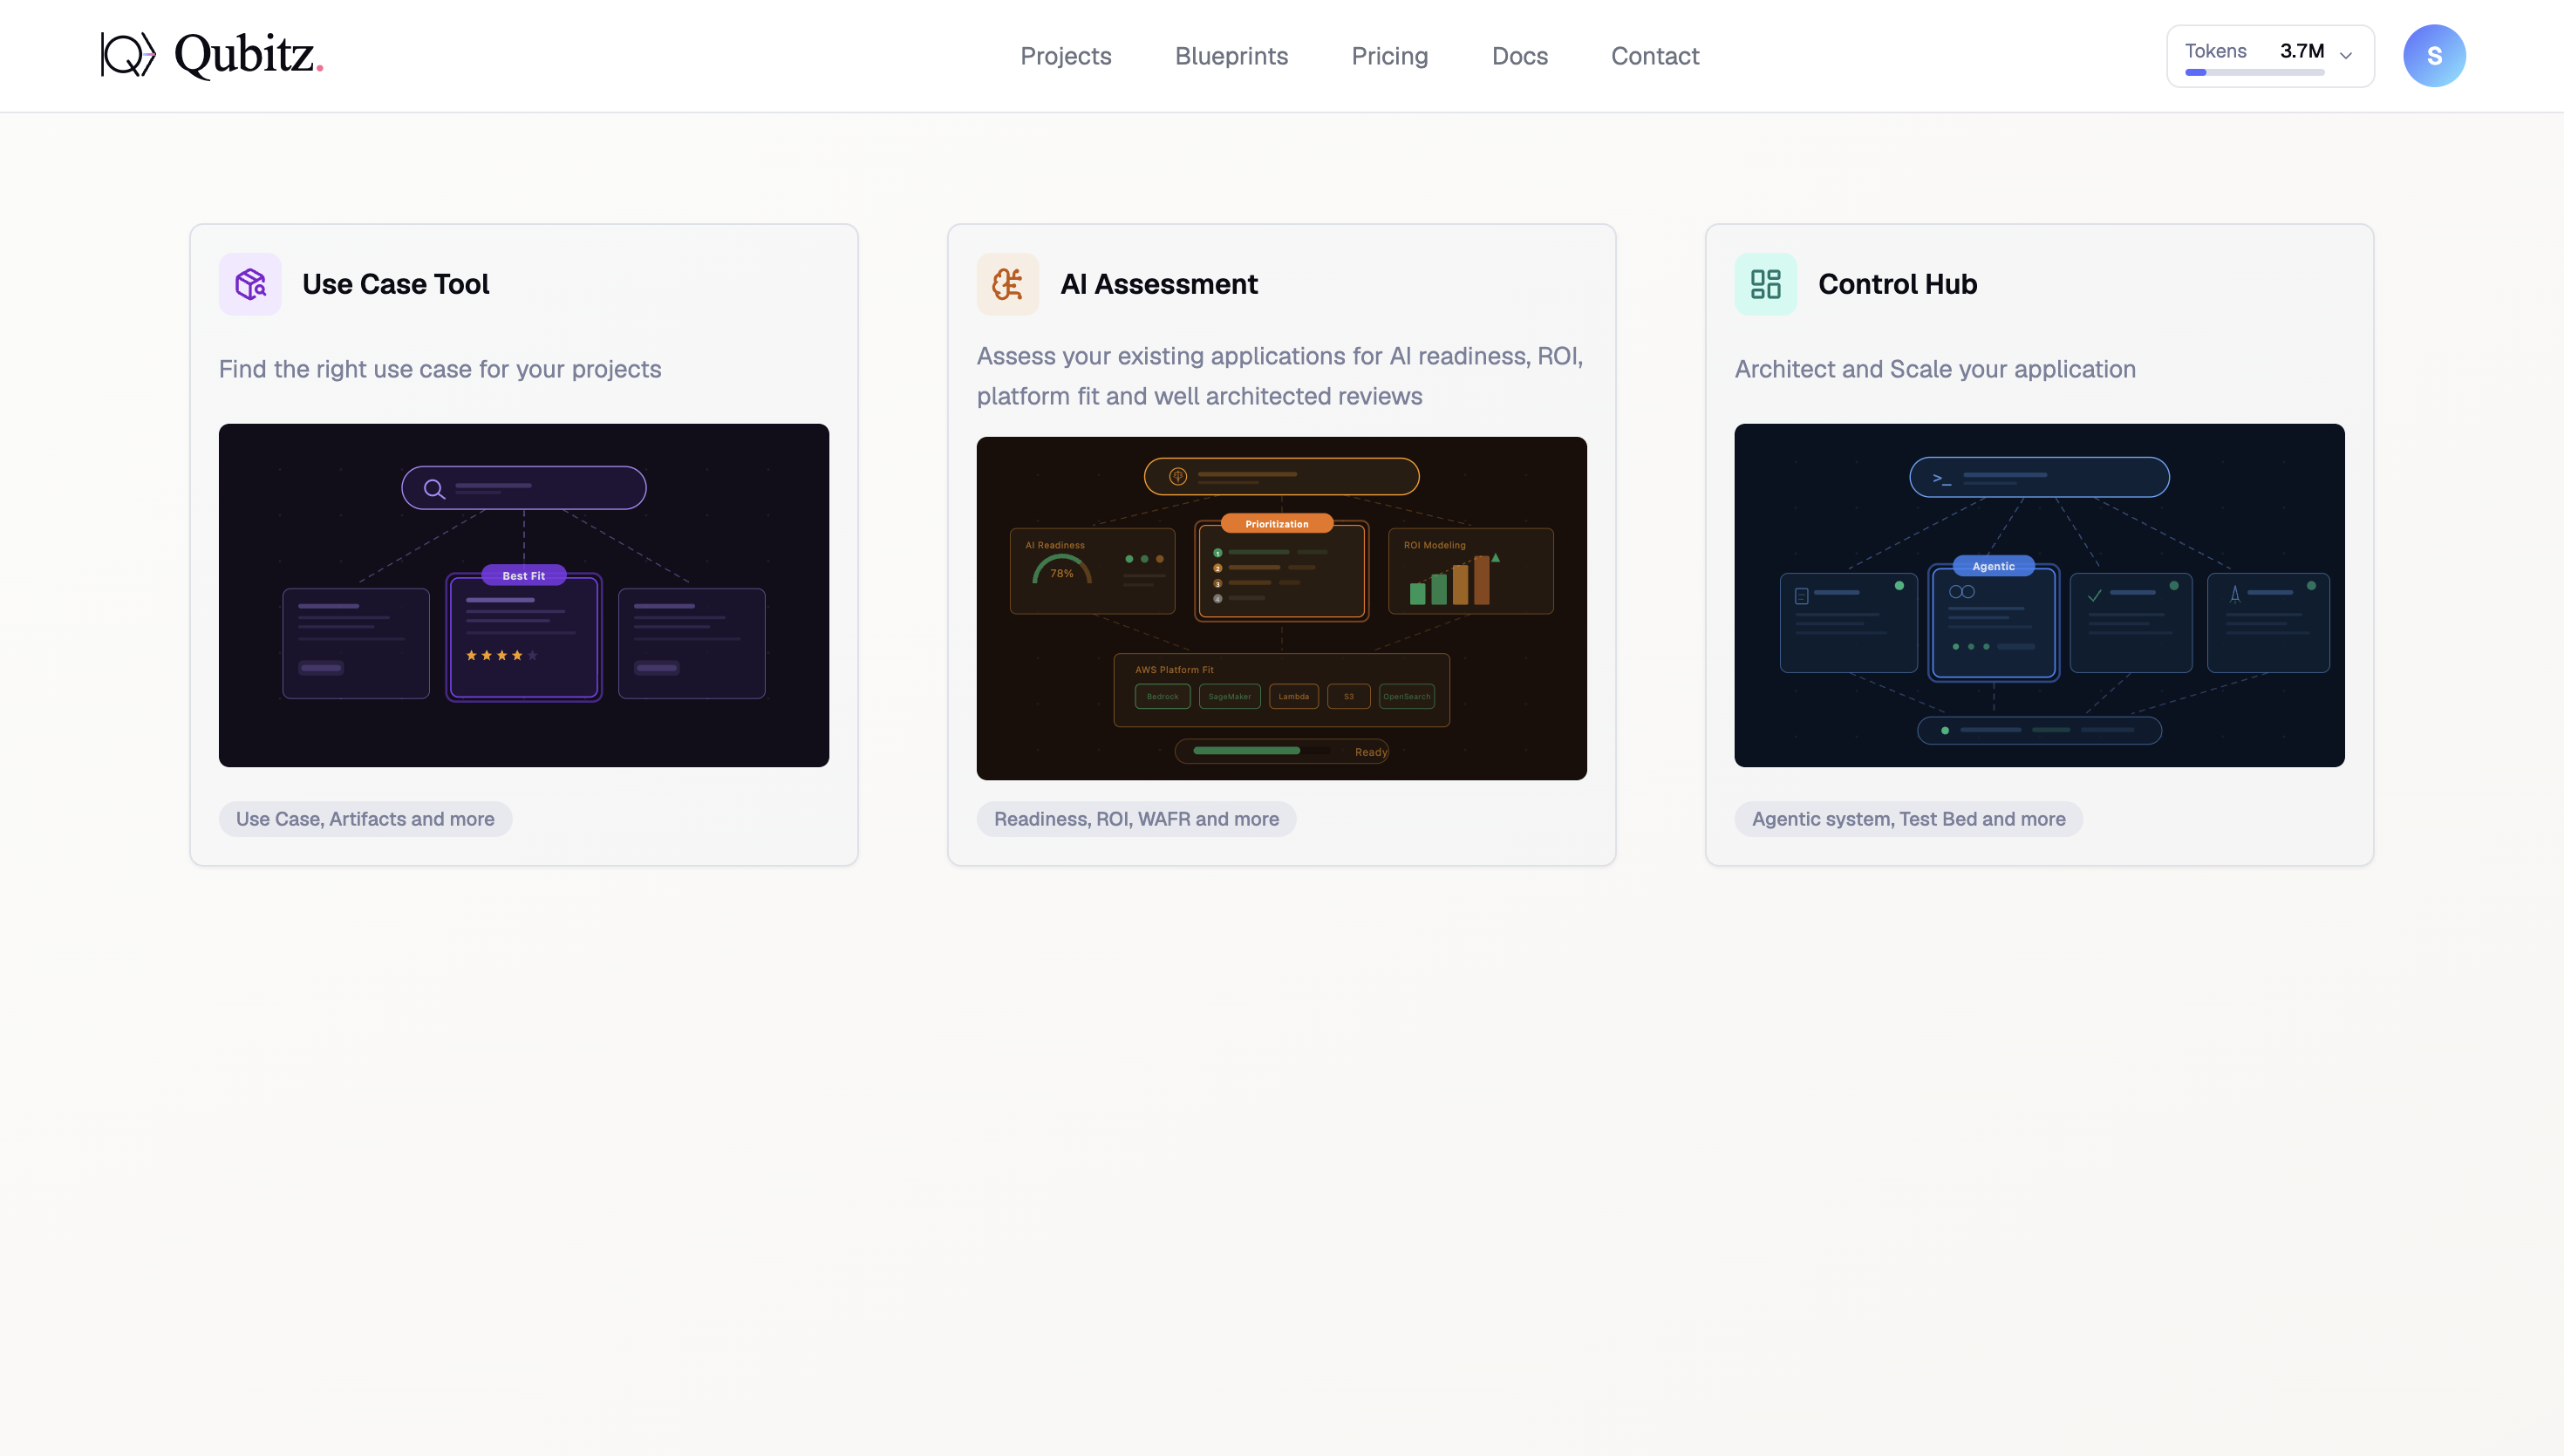Click 'Assess your existing applications' description
This screenshot has width=2564, height=1456.
1280,376
